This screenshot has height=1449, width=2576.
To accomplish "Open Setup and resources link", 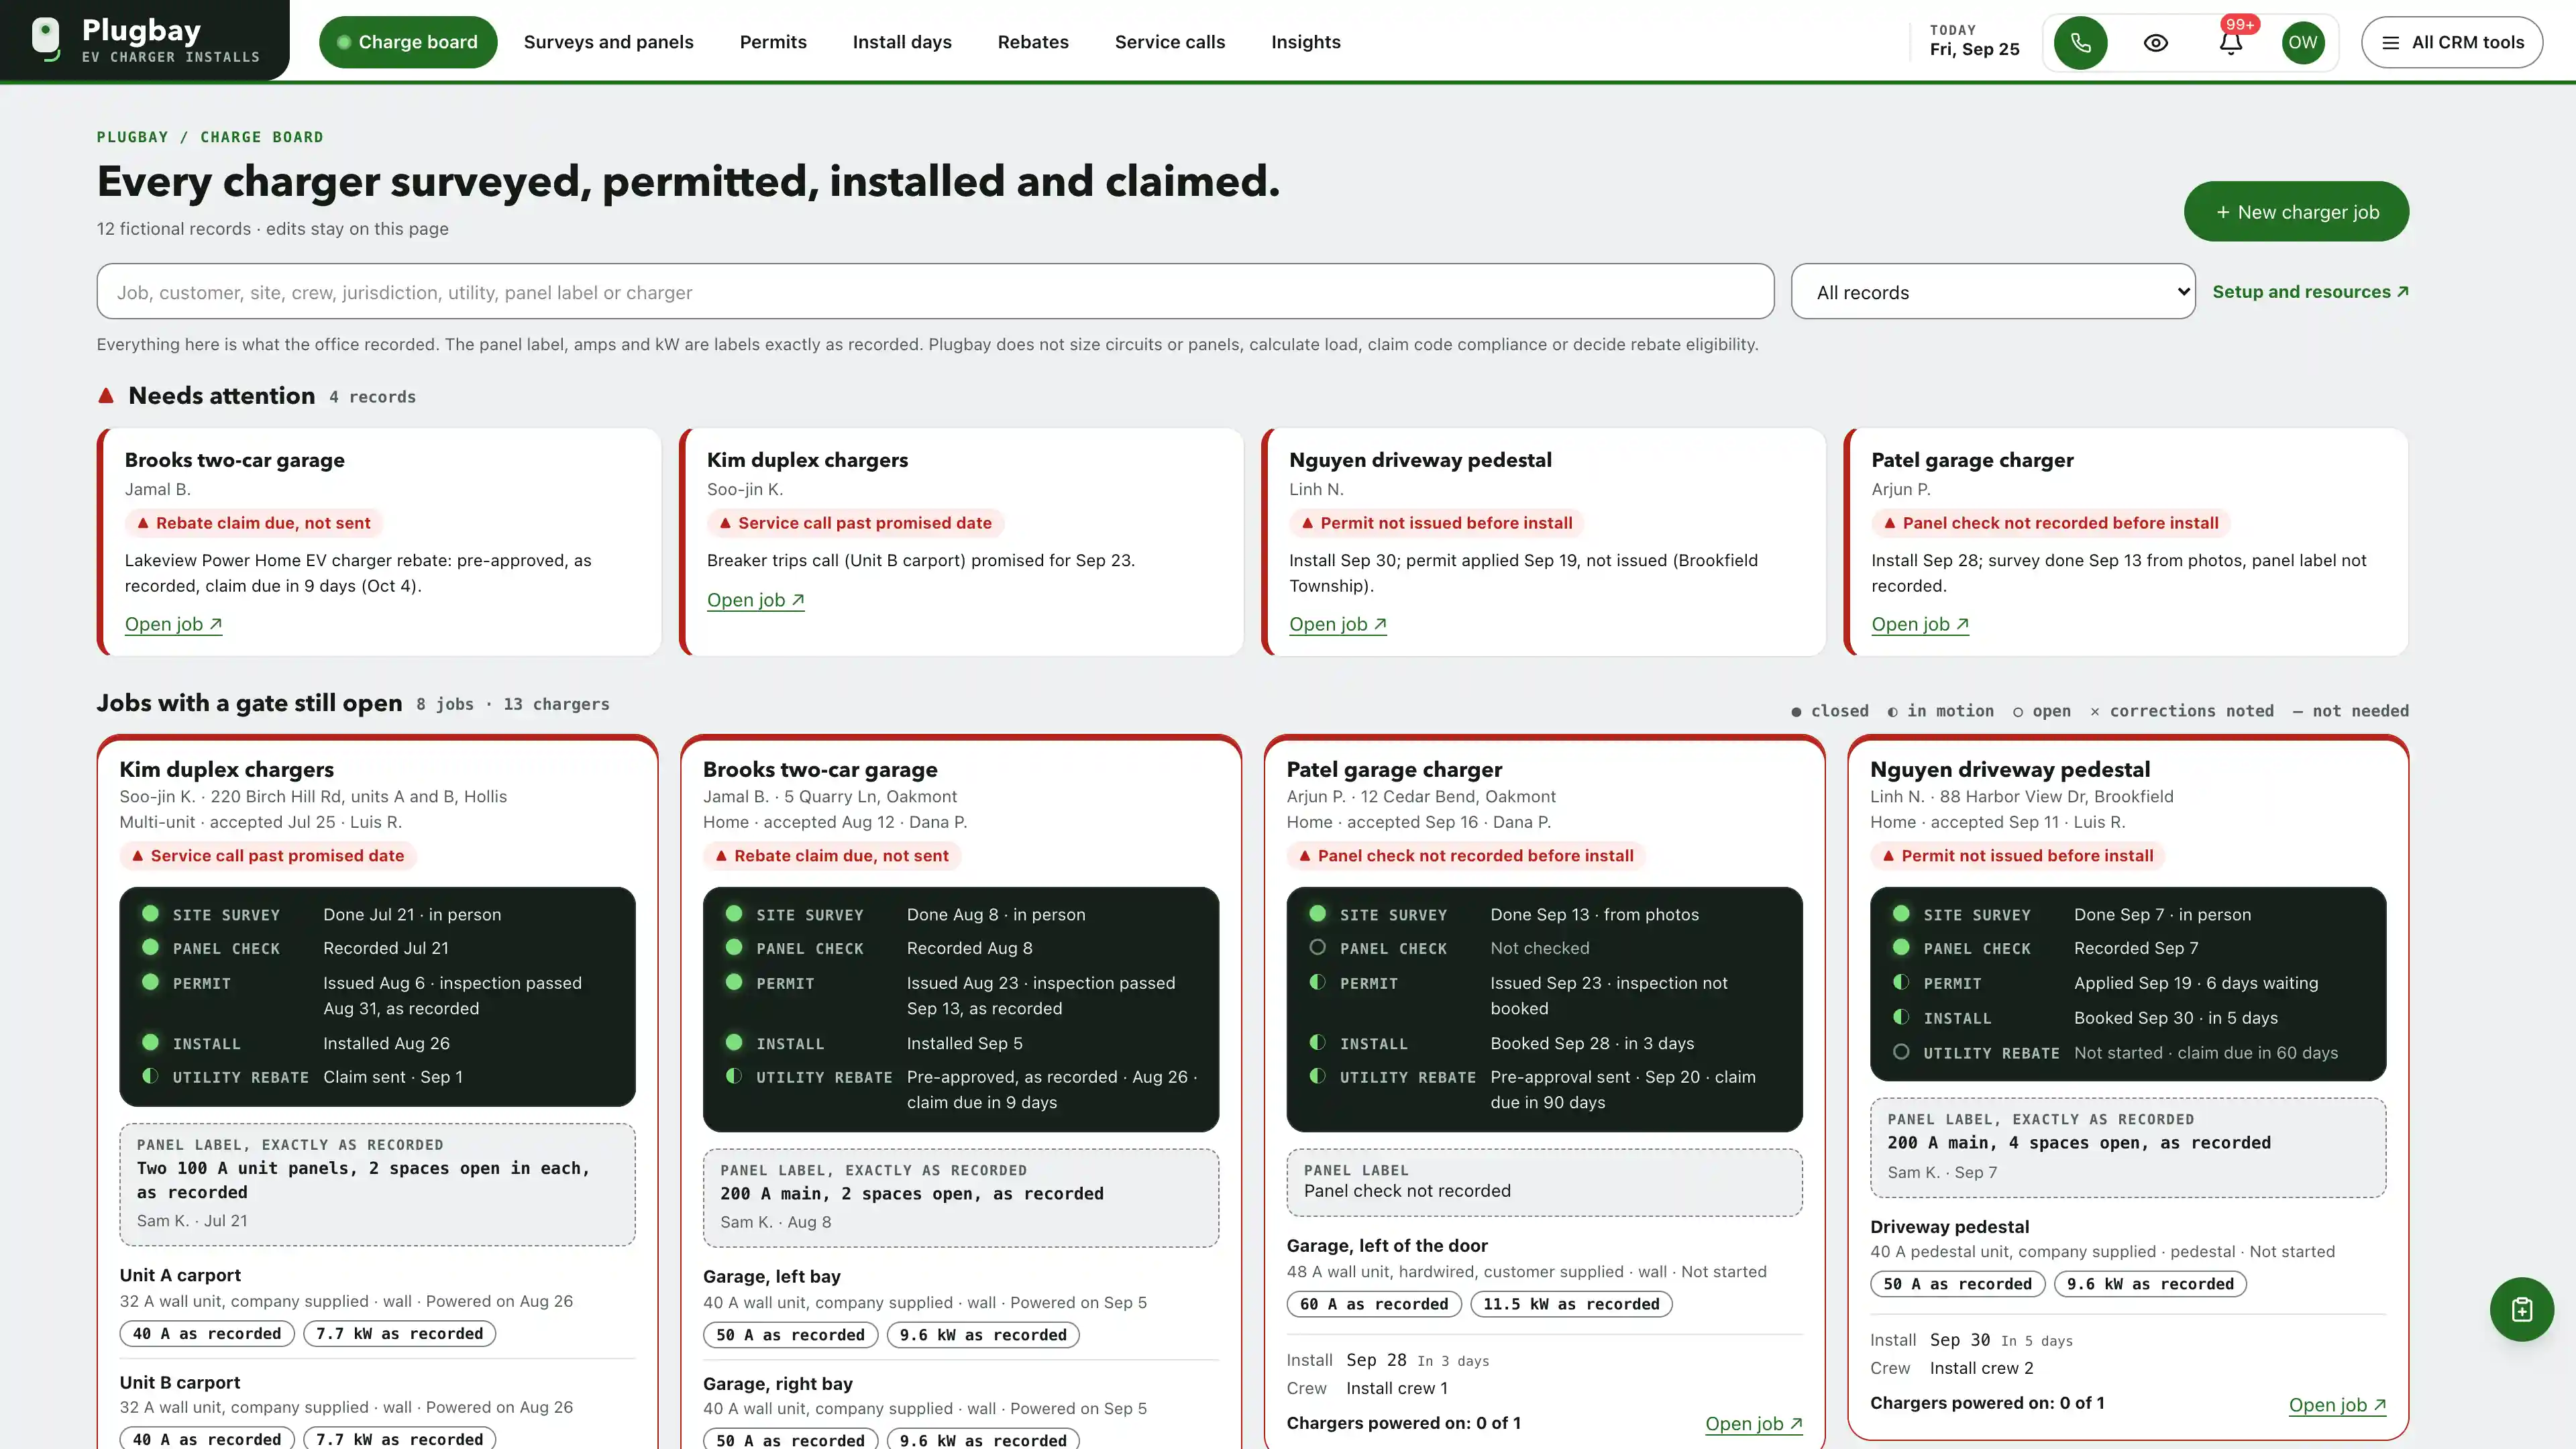I will click(x=2310, y=292).
